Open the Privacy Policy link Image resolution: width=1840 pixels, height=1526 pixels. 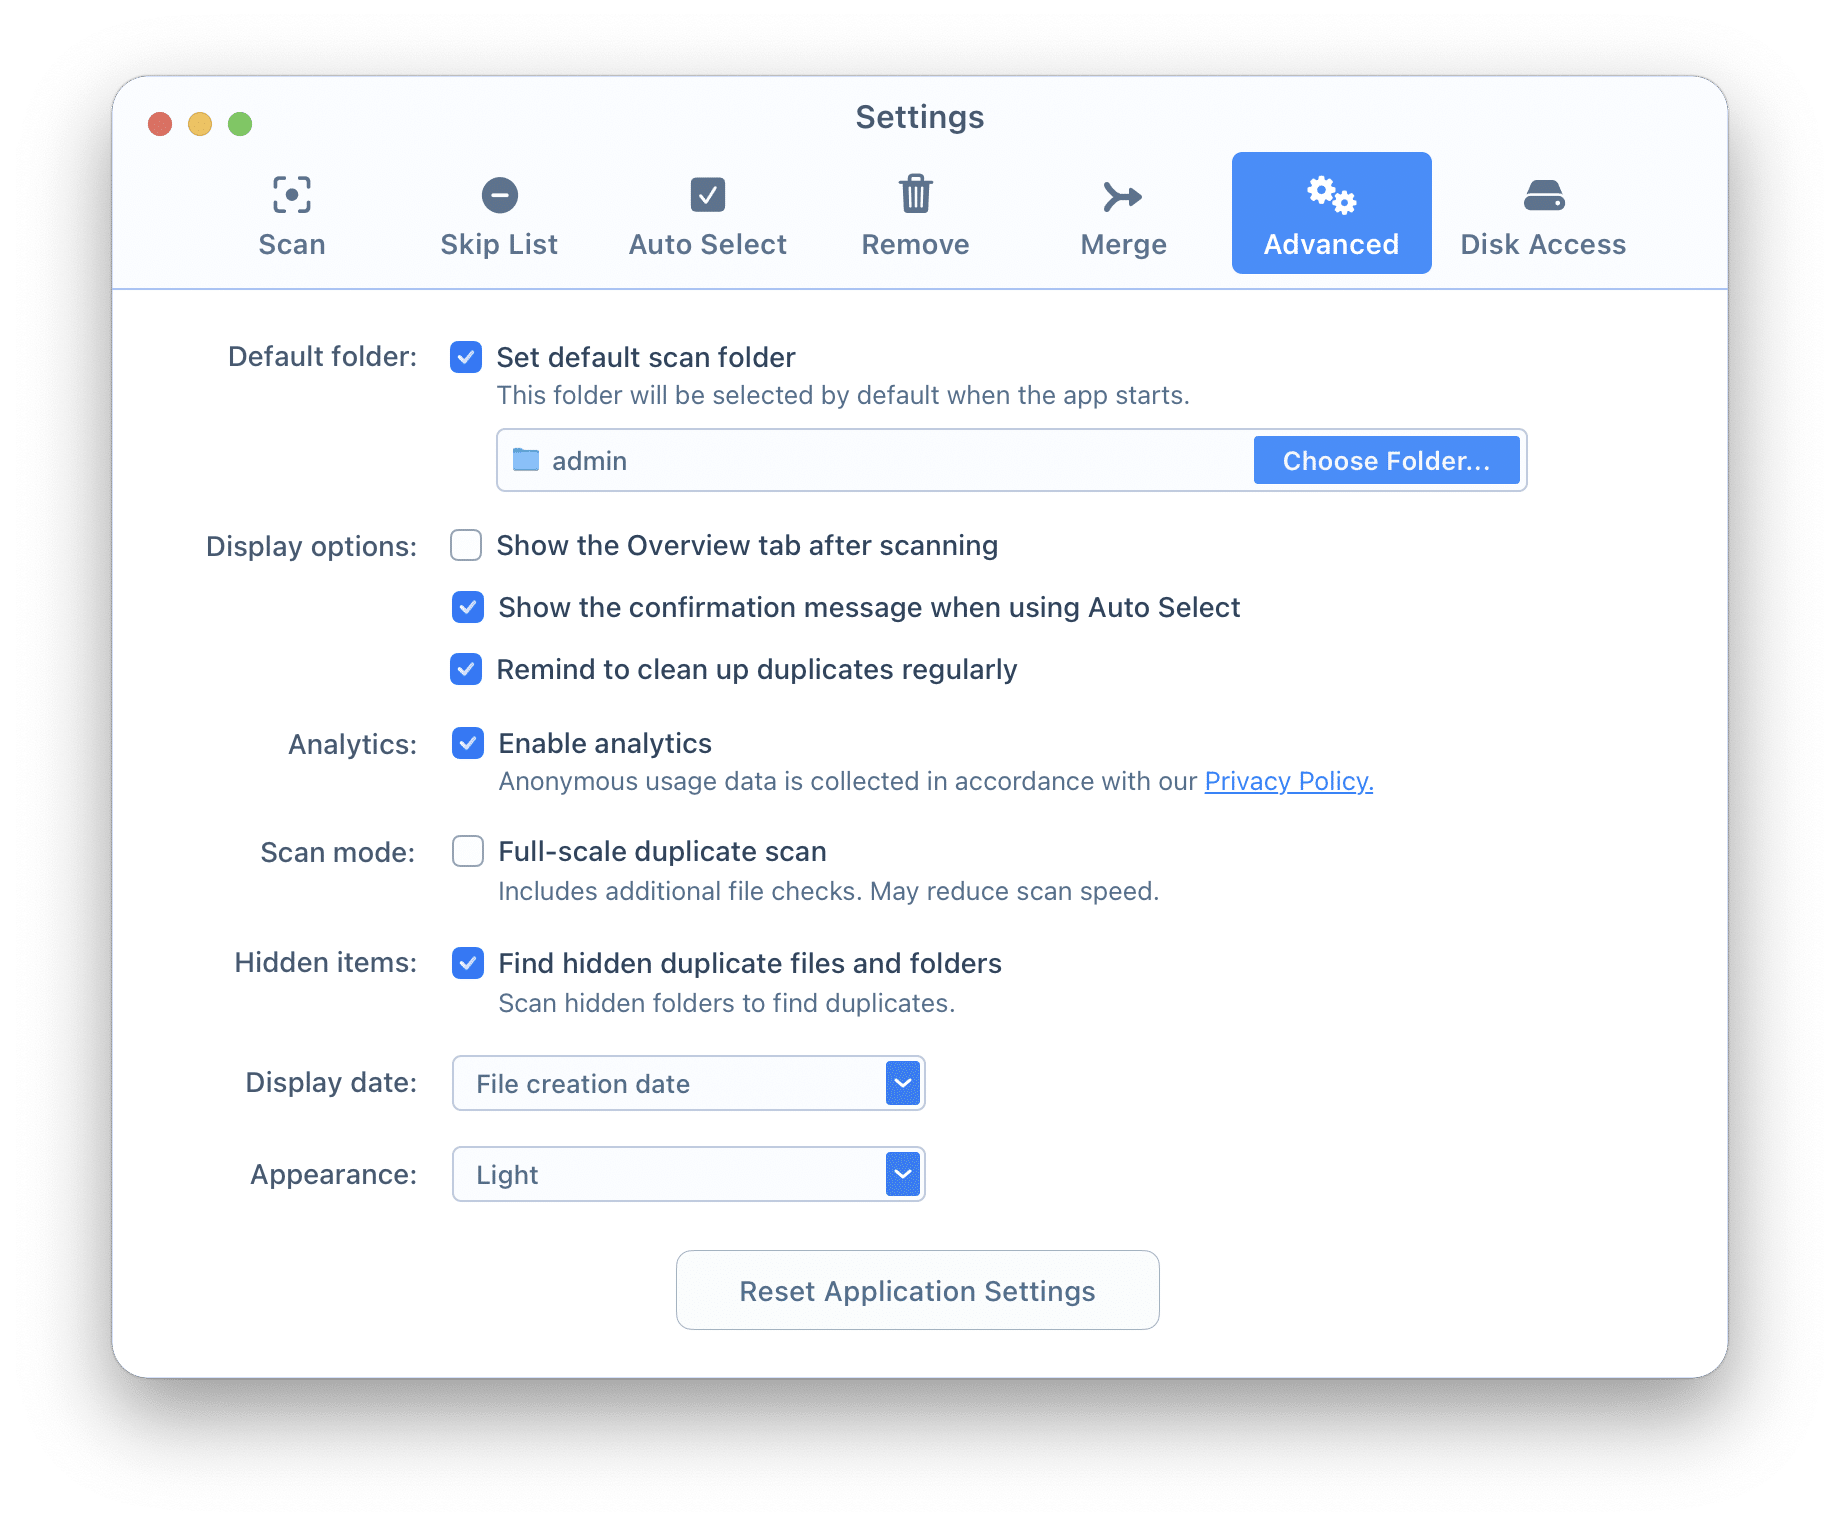pyautogui.click(x=1288, y=781)
